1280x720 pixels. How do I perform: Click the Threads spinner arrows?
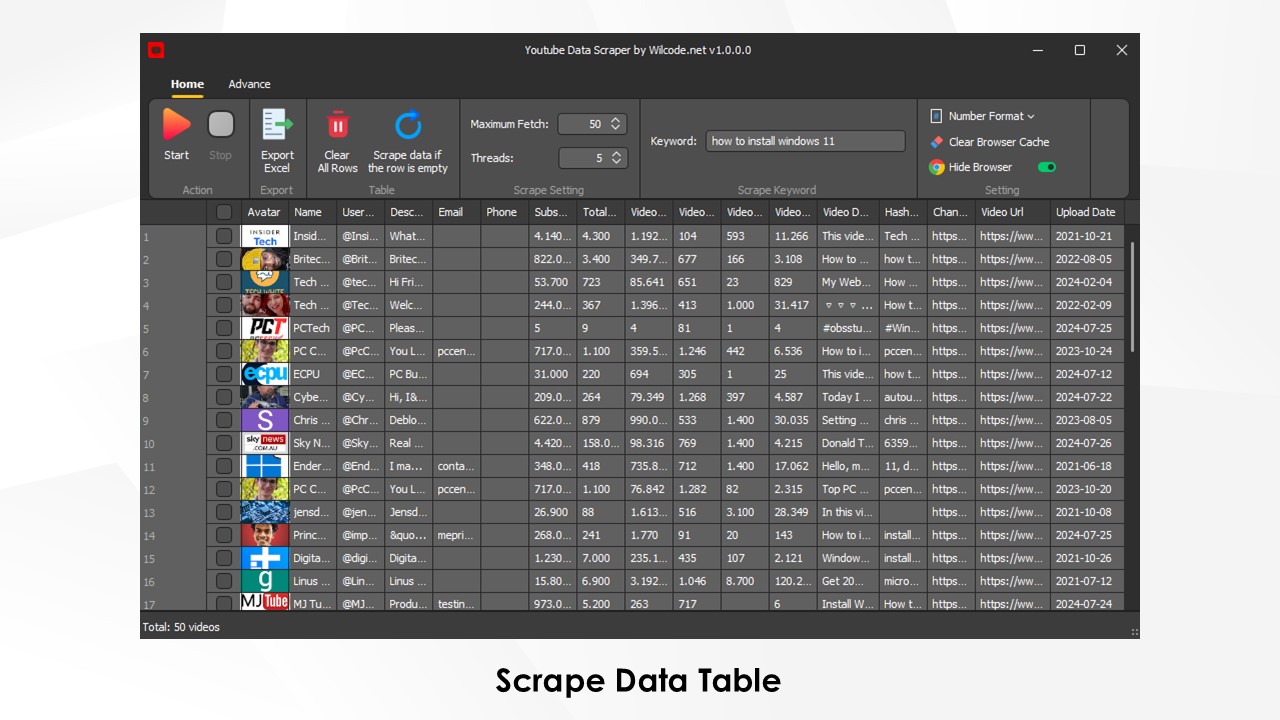pyautogui.click(x=616, y=158)
